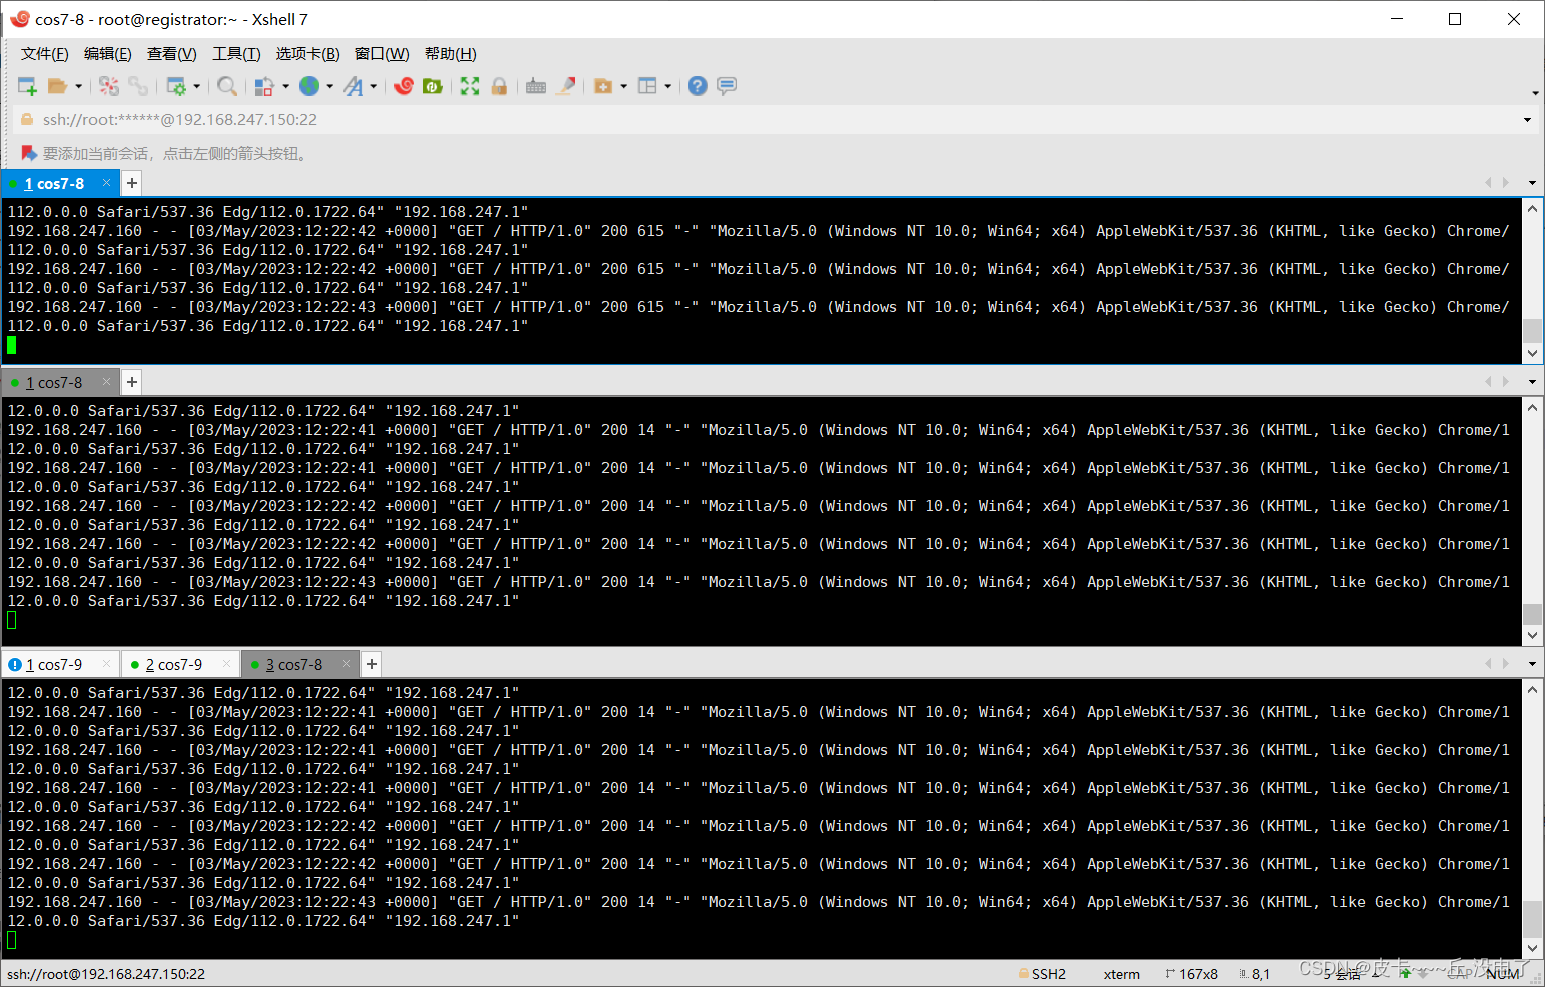Close the middle pane cos7-8 tab
This screenshot has width=1545, height=987.
click(x=106, y=382)
